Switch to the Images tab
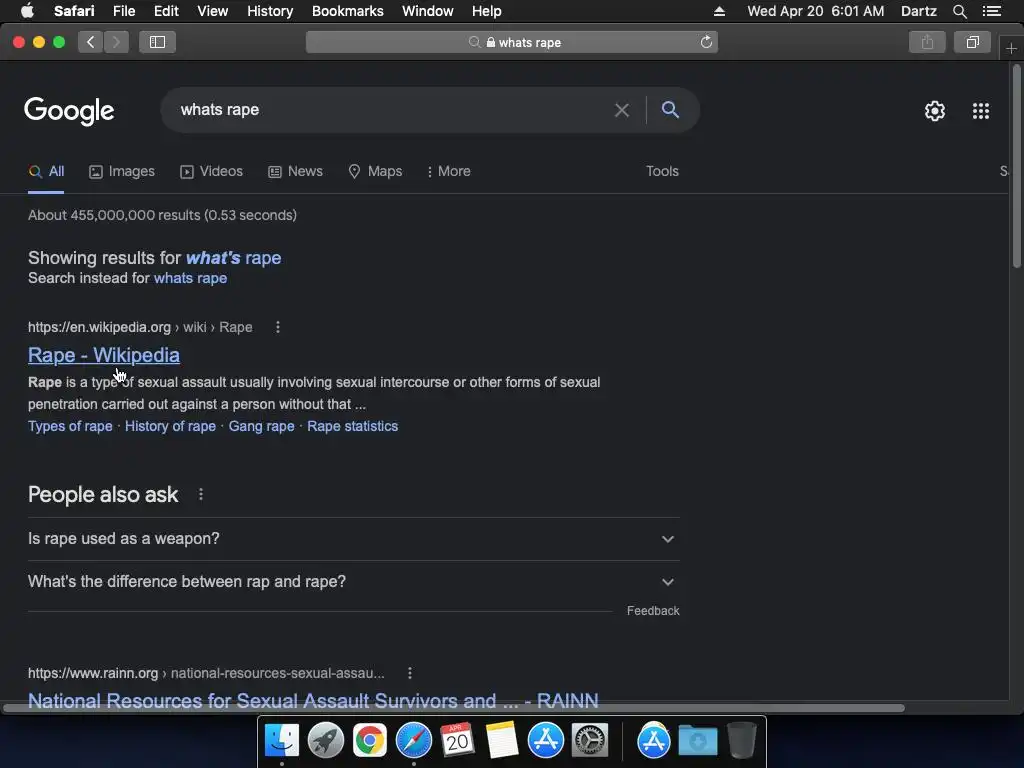 click(122, 172)
